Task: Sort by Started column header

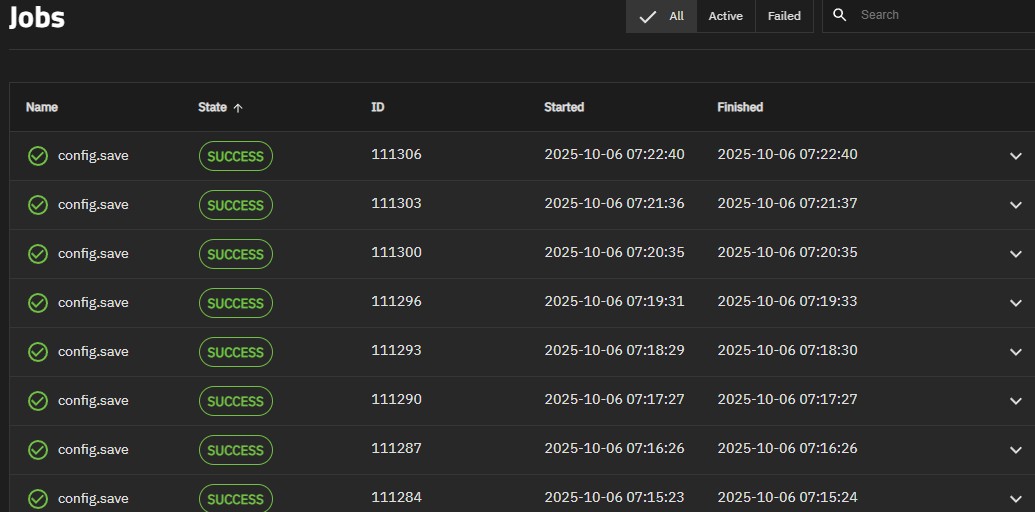Action: (x=564, y=107)
